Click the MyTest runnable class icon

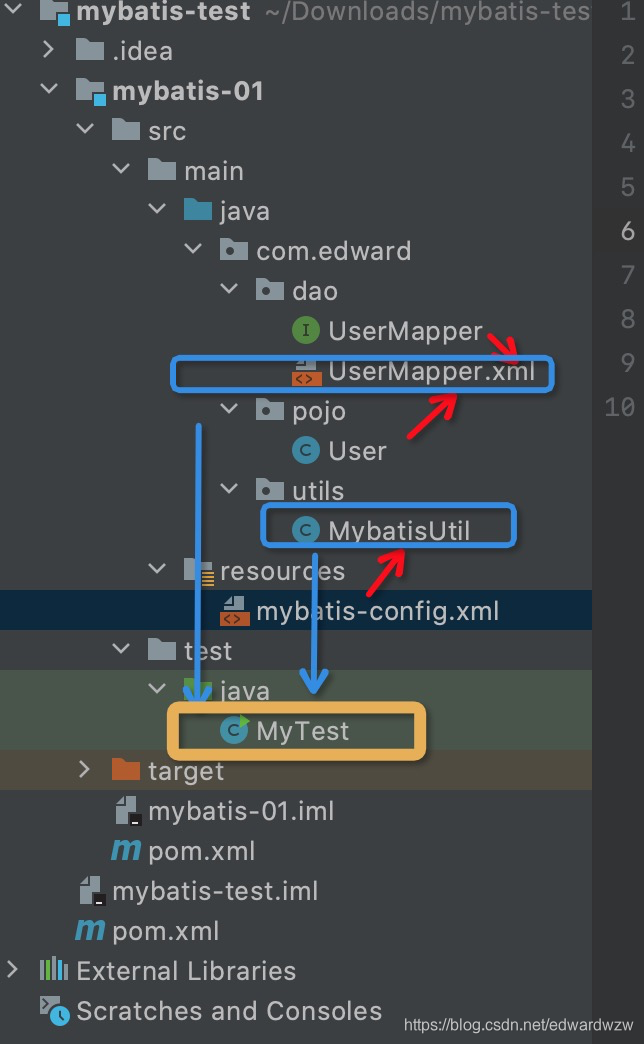[x=234, y=730]
